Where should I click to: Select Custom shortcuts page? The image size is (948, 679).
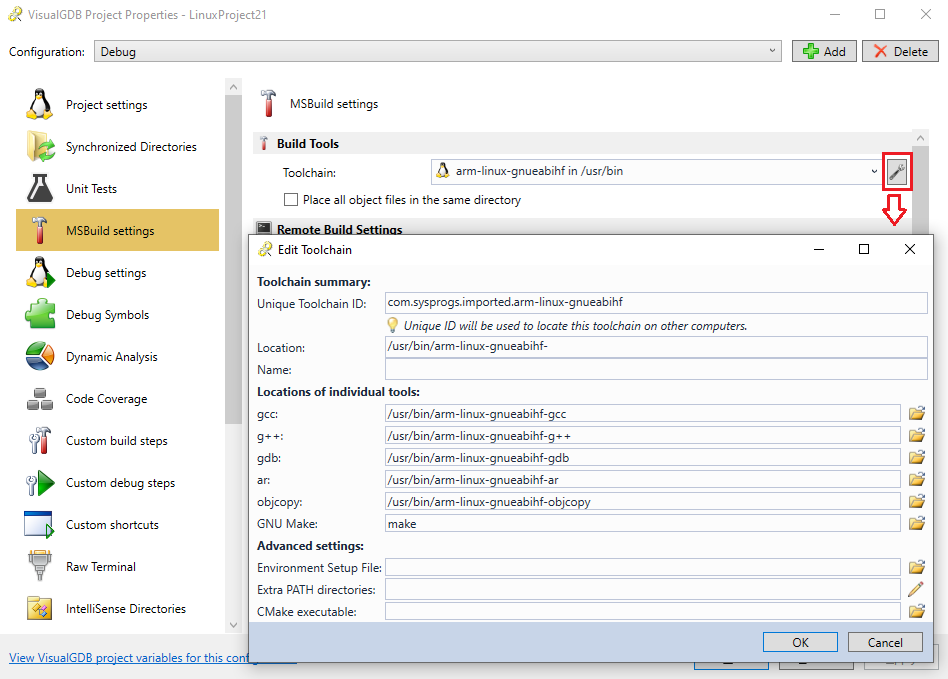[117, 524]
